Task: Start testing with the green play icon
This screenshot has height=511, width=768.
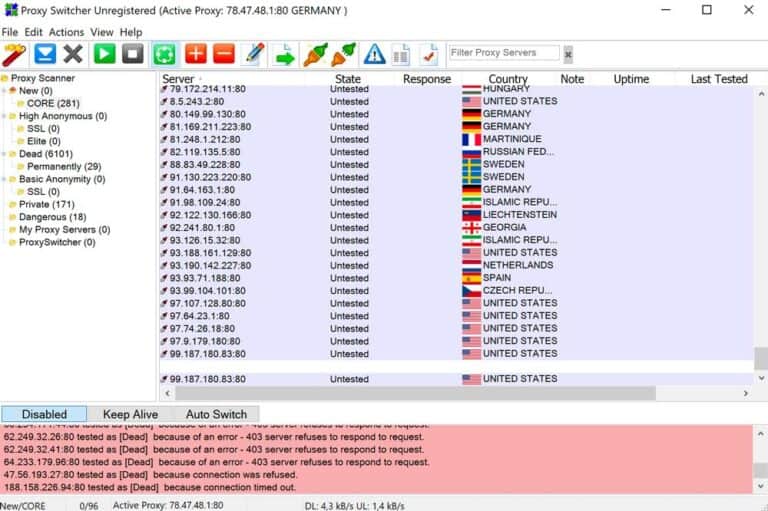Action: [104, 54]
